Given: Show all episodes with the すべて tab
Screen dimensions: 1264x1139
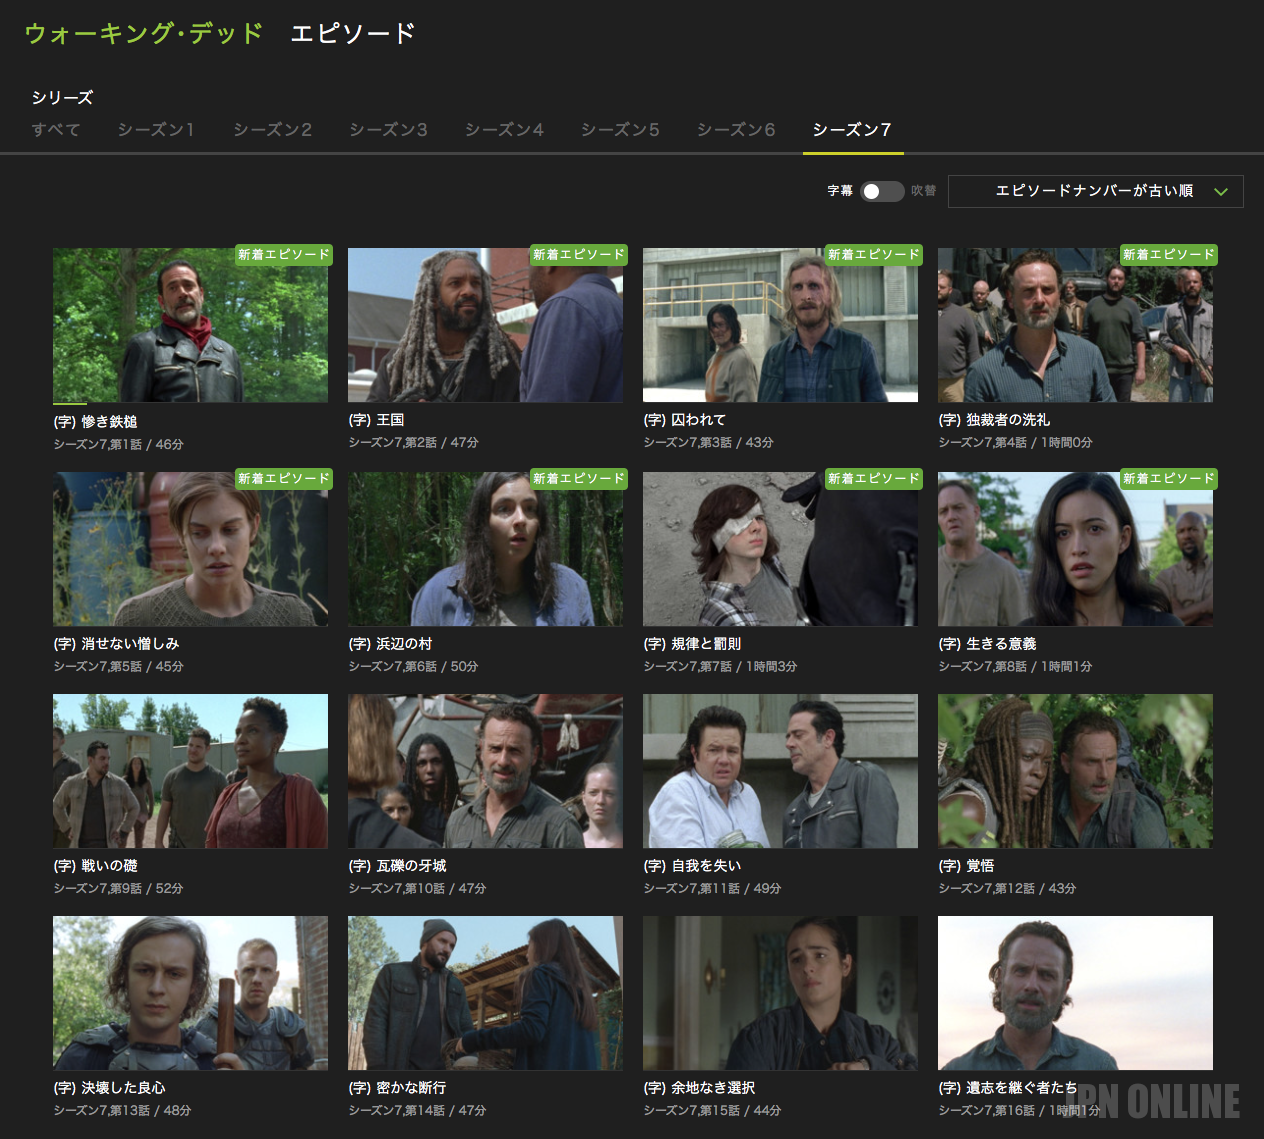Looking at the screenshot, I should (56, 130).
